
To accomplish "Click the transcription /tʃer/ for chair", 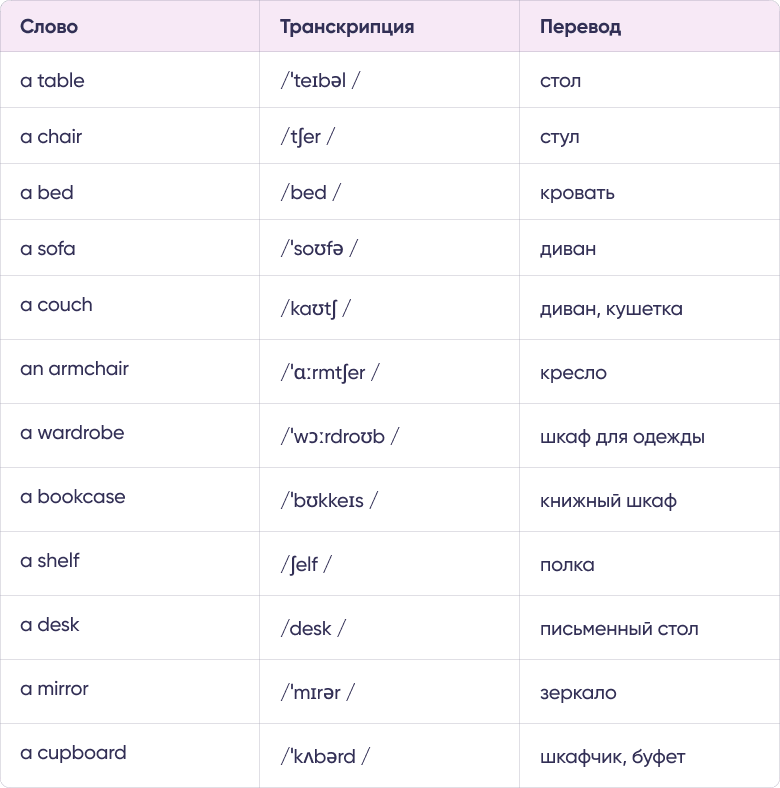I will coord(308,137).
